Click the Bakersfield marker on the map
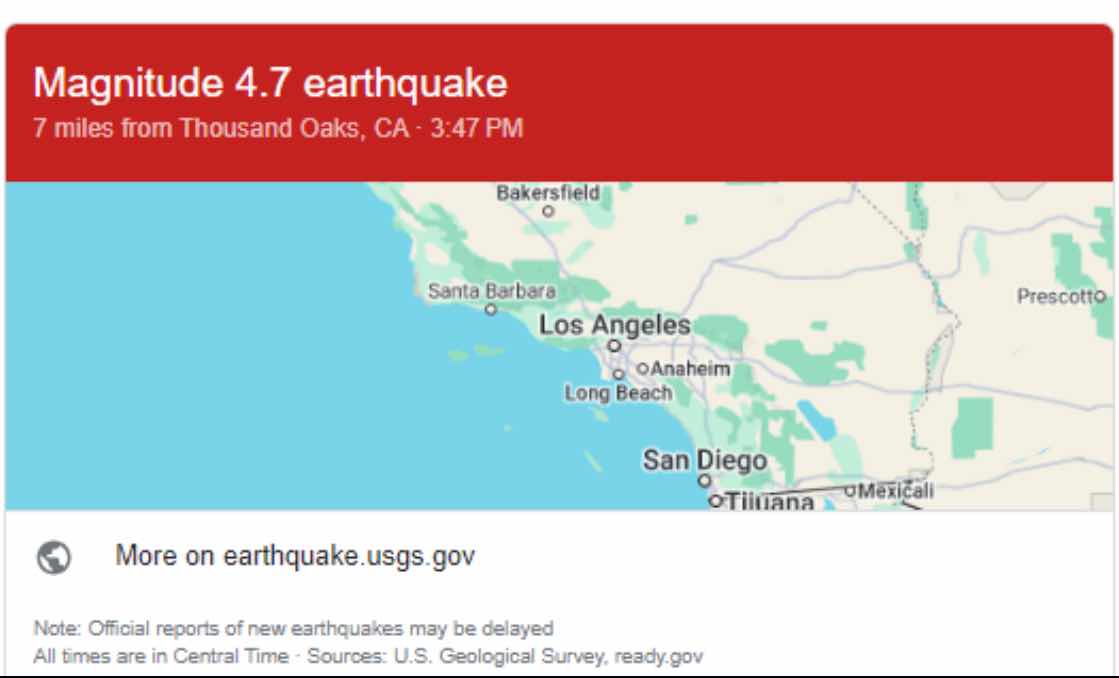1119x678 pixels. pyautogui.click(x=548, y=211)
